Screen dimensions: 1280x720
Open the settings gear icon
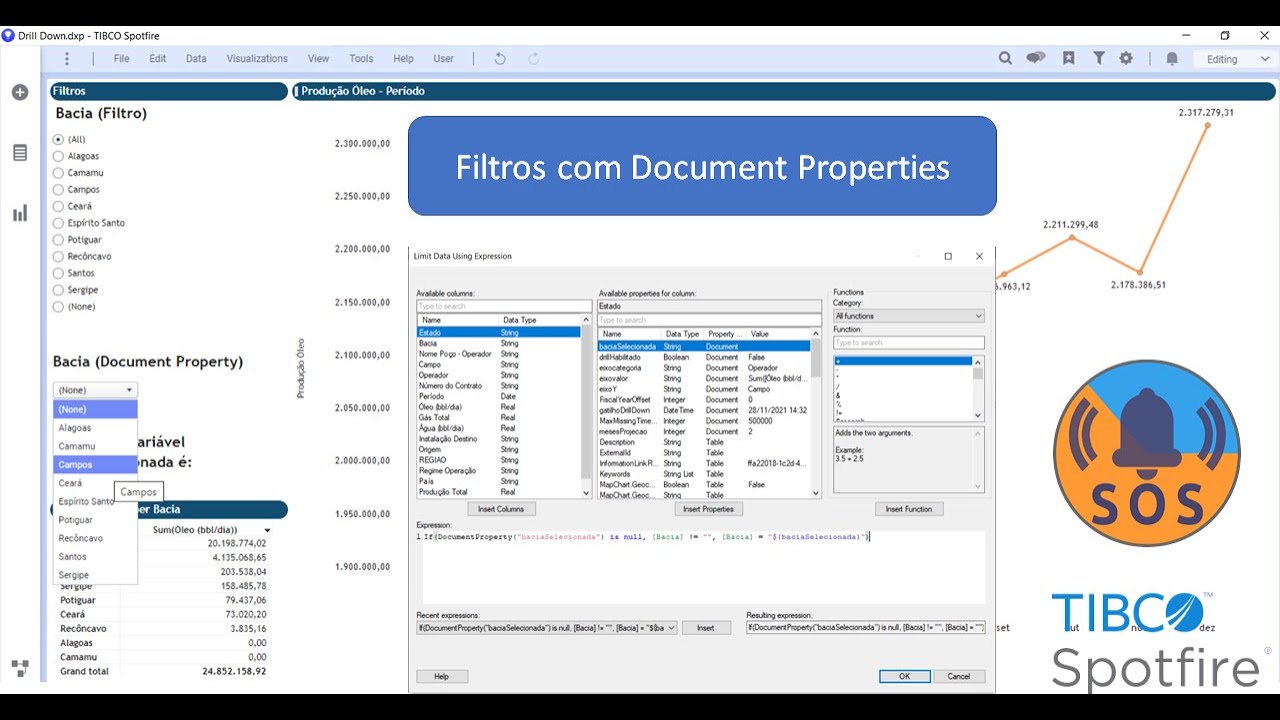[x=1126, y=58]
